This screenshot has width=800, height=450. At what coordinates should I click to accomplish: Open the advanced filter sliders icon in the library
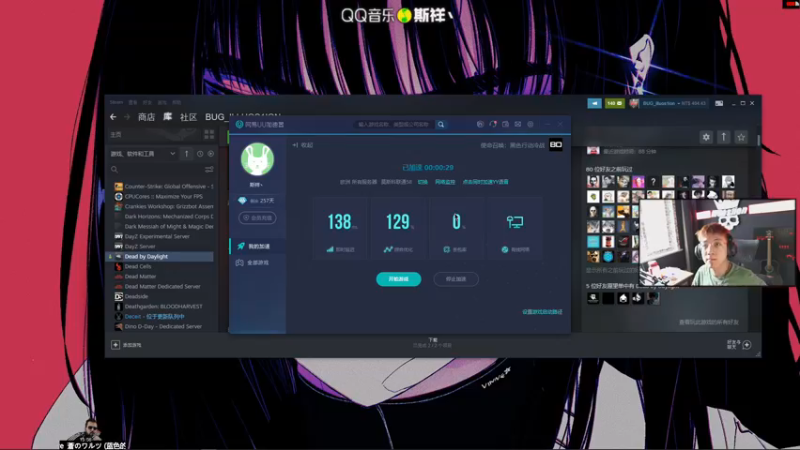209,169
